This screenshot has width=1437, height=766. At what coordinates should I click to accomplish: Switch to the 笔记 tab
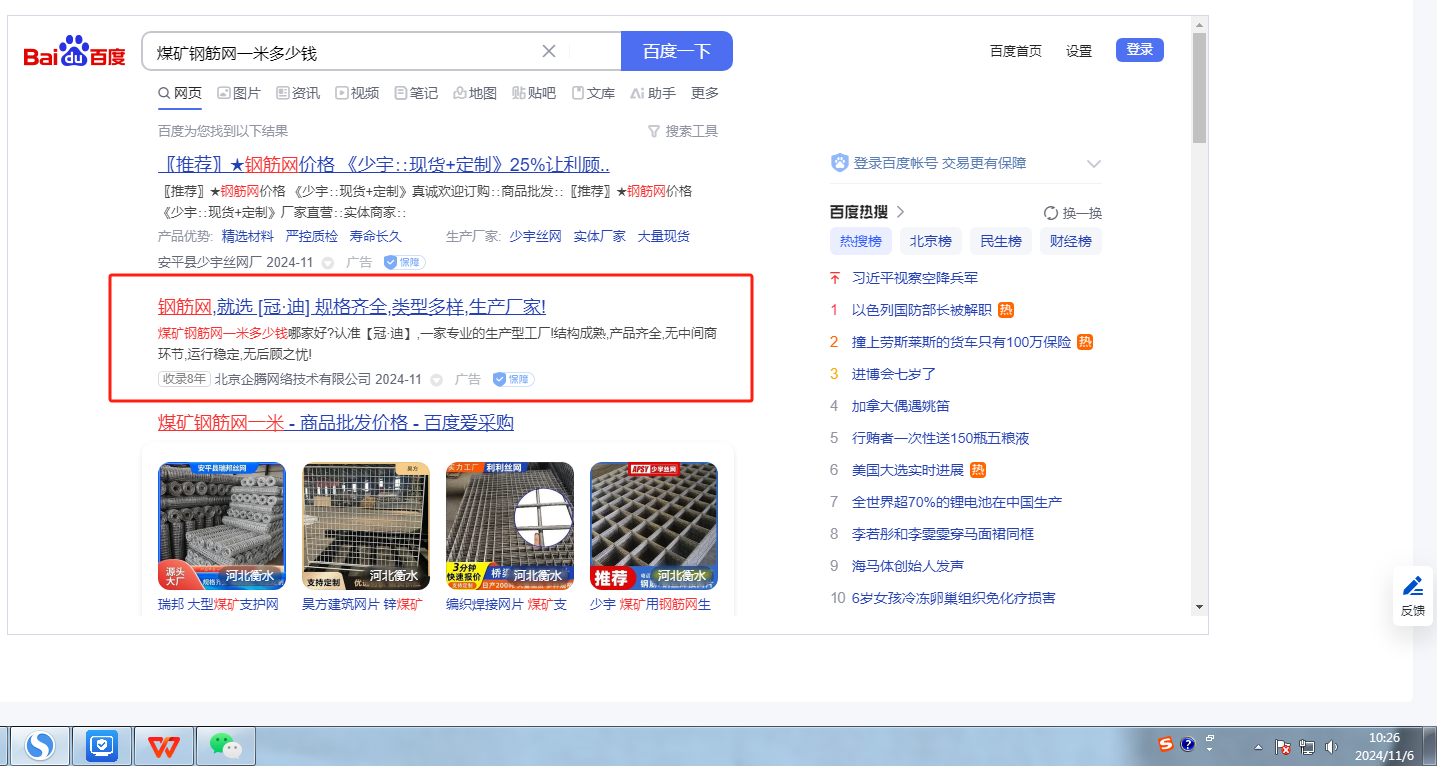tap(416, 93)
